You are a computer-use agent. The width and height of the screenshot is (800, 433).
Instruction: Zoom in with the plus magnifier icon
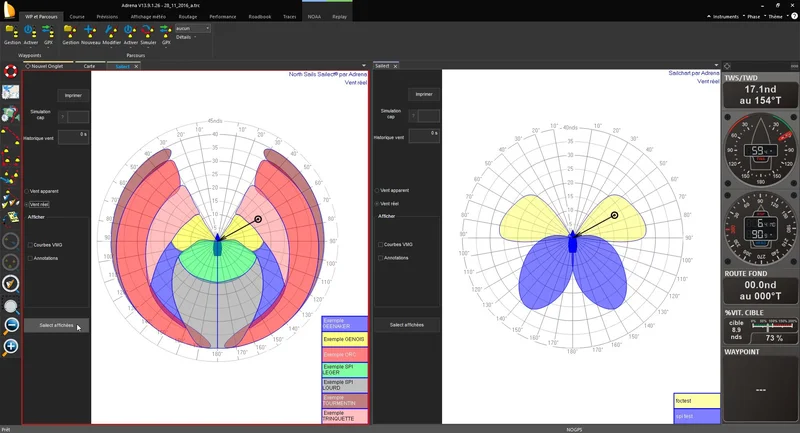point(11,347)
